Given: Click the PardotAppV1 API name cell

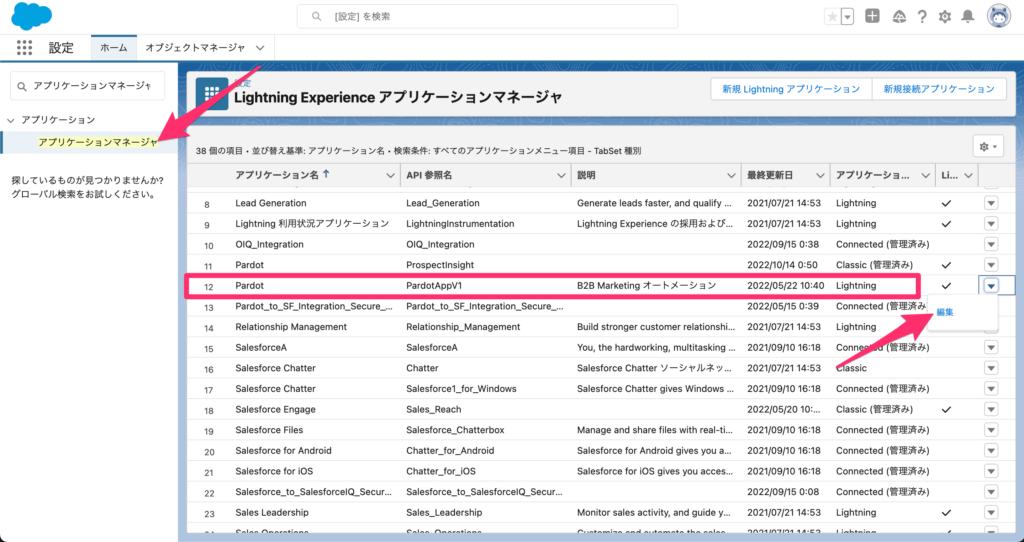Looking at the screenshot, I should click(x=434, y=285).
